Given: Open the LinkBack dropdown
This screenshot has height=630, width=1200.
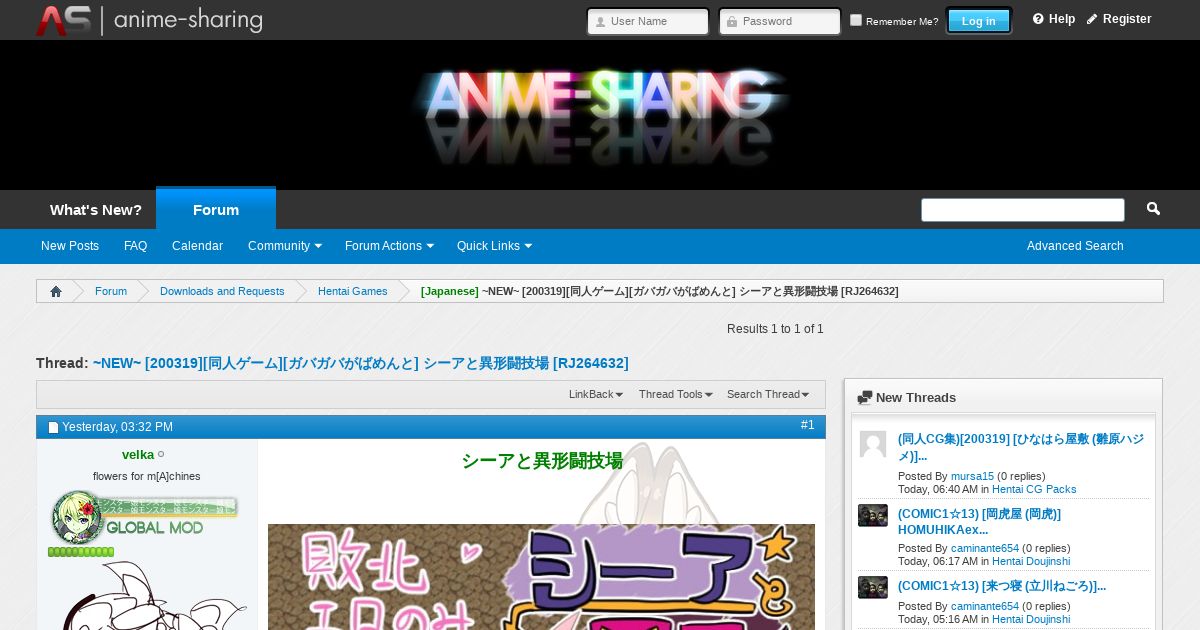Looking at the screenshot, I should point(596,394).
